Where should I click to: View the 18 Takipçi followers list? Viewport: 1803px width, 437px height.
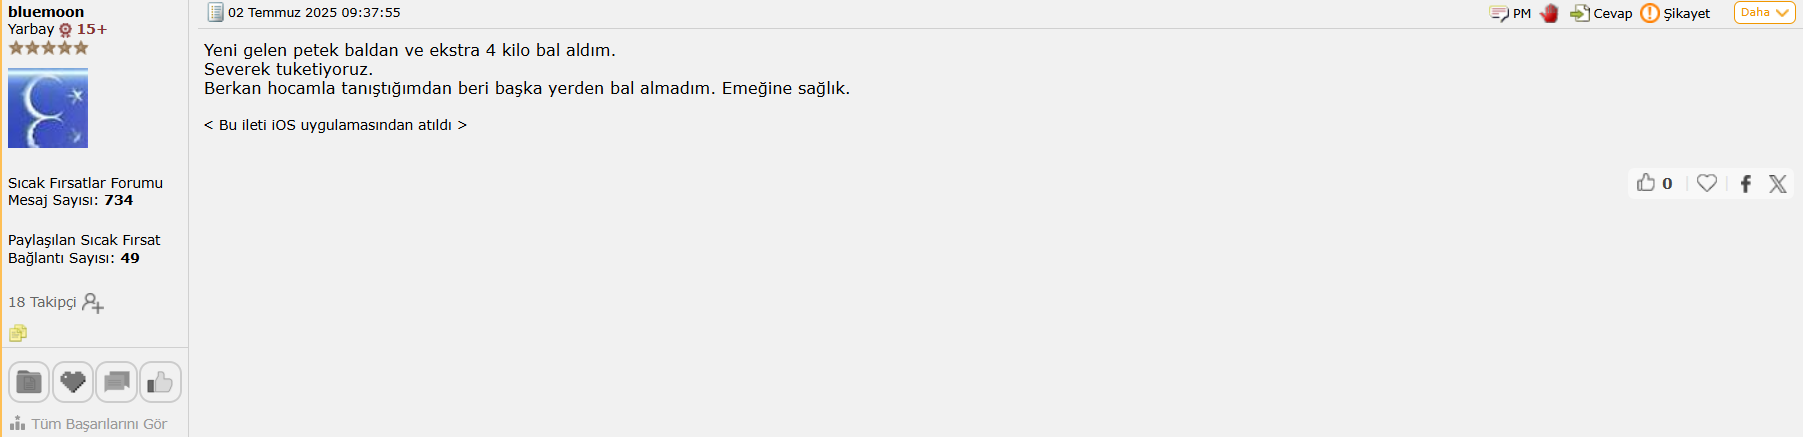click(42, 302)
